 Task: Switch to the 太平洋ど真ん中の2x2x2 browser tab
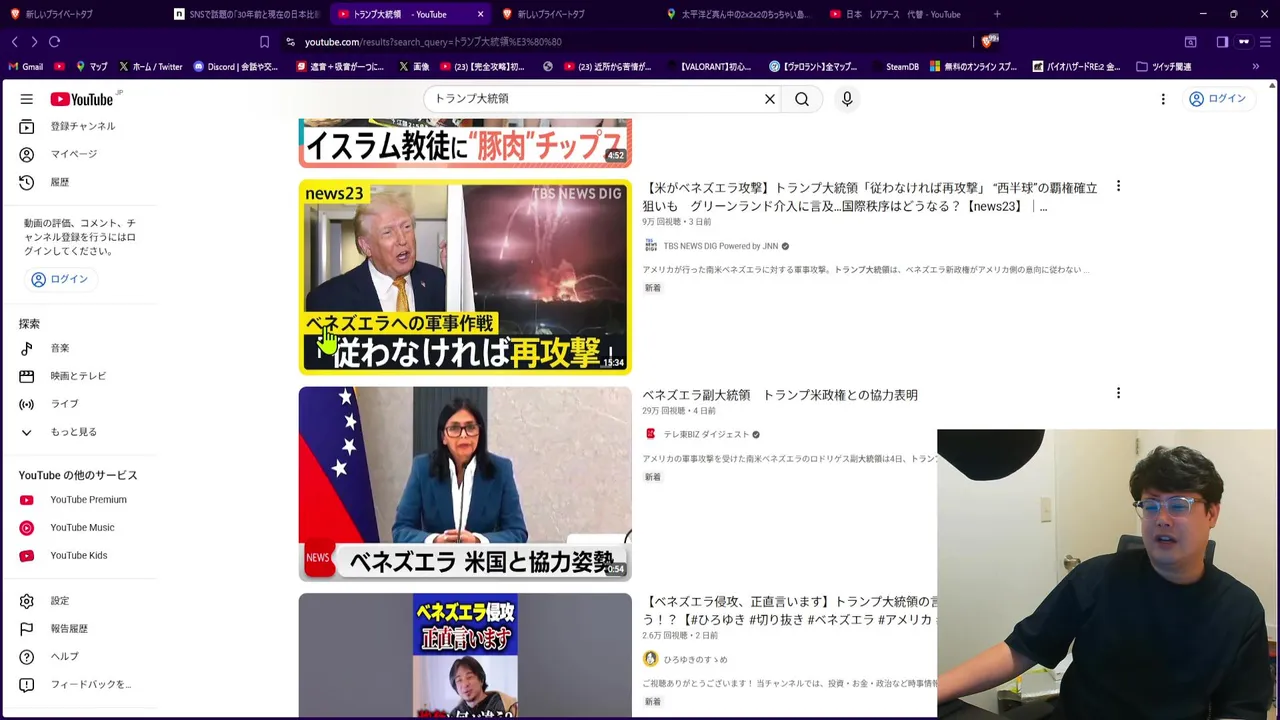[740, 14]
